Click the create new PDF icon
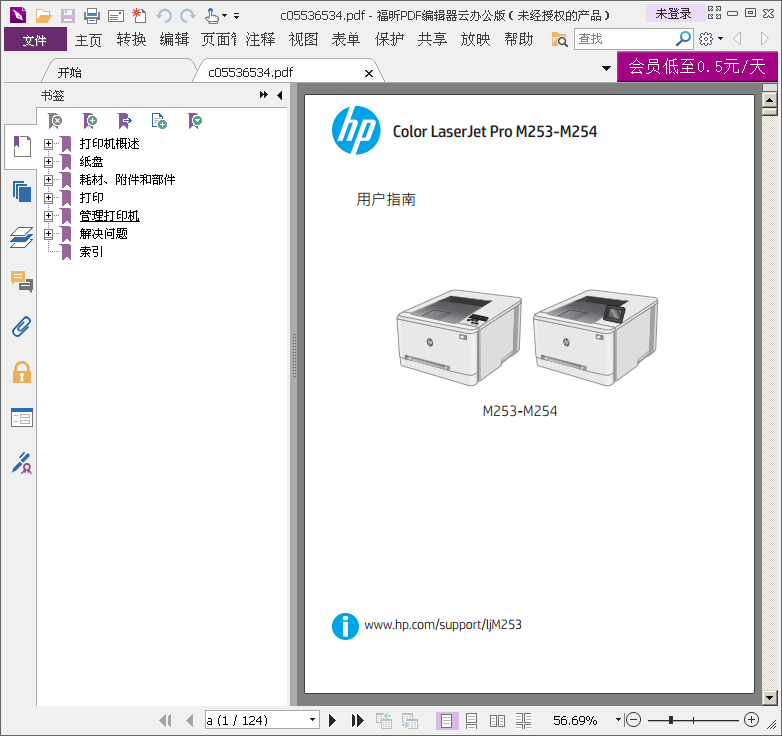 tap(139, 16)
